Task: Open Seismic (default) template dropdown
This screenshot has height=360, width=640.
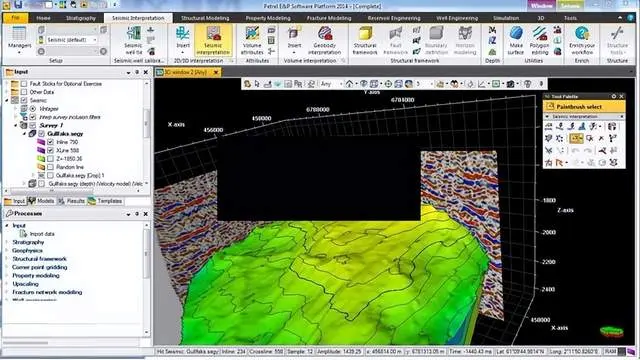Action: coord(95,40)
